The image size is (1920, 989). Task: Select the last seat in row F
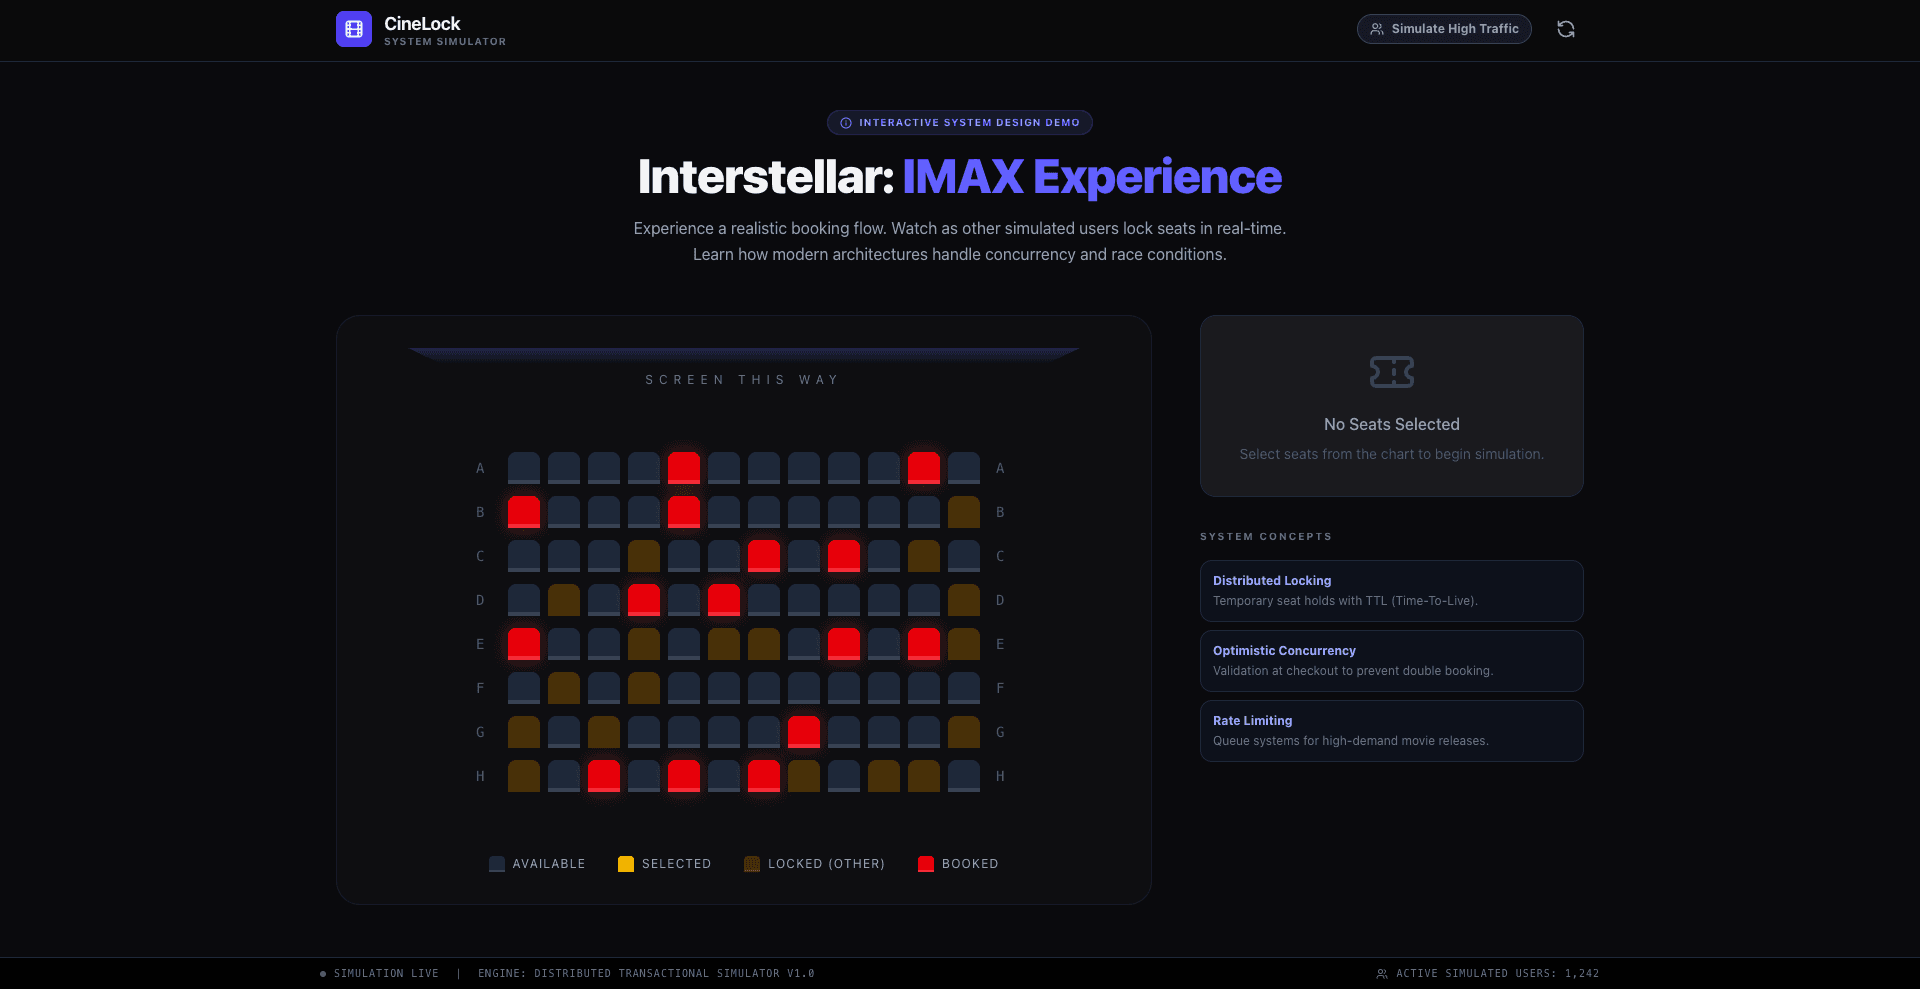click(x=964, y=688)
